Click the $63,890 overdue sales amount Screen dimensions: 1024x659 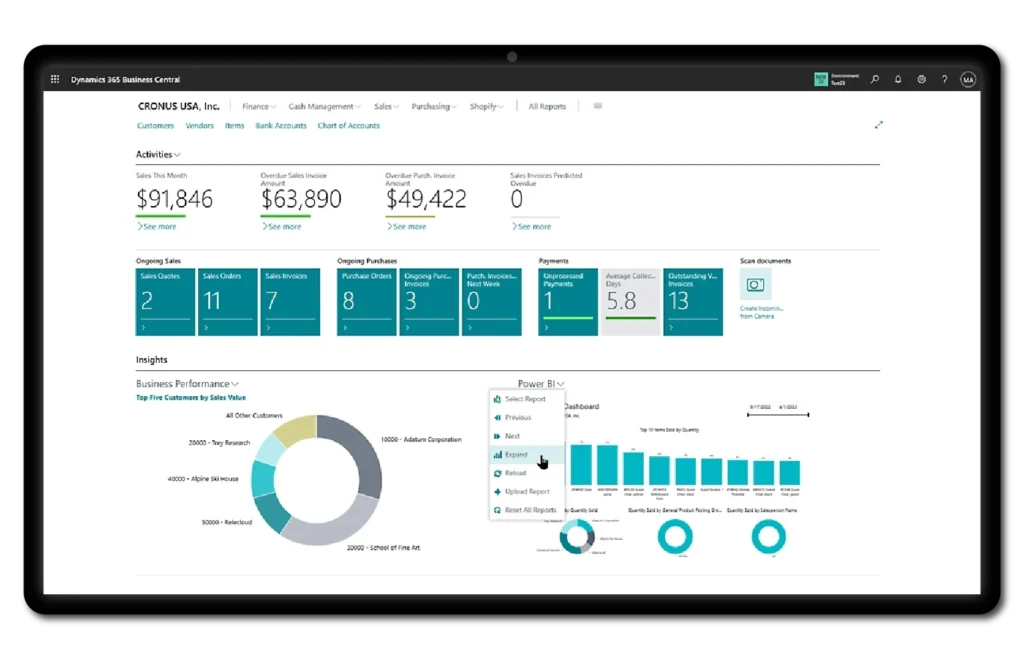click(301, 199)
